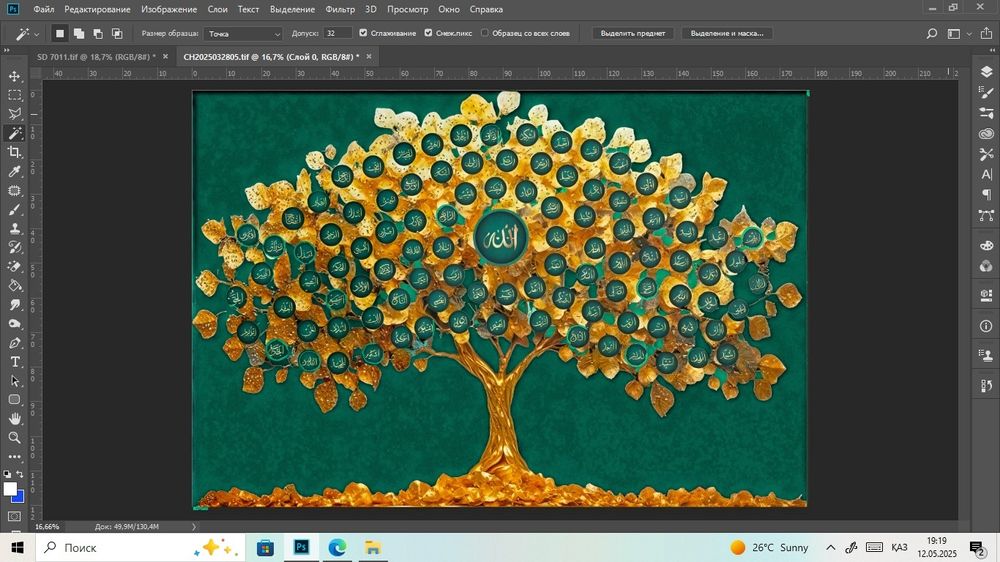Select the Clone Stamp tool
This screenshot has height=562, width=1000.
[14, 228]
